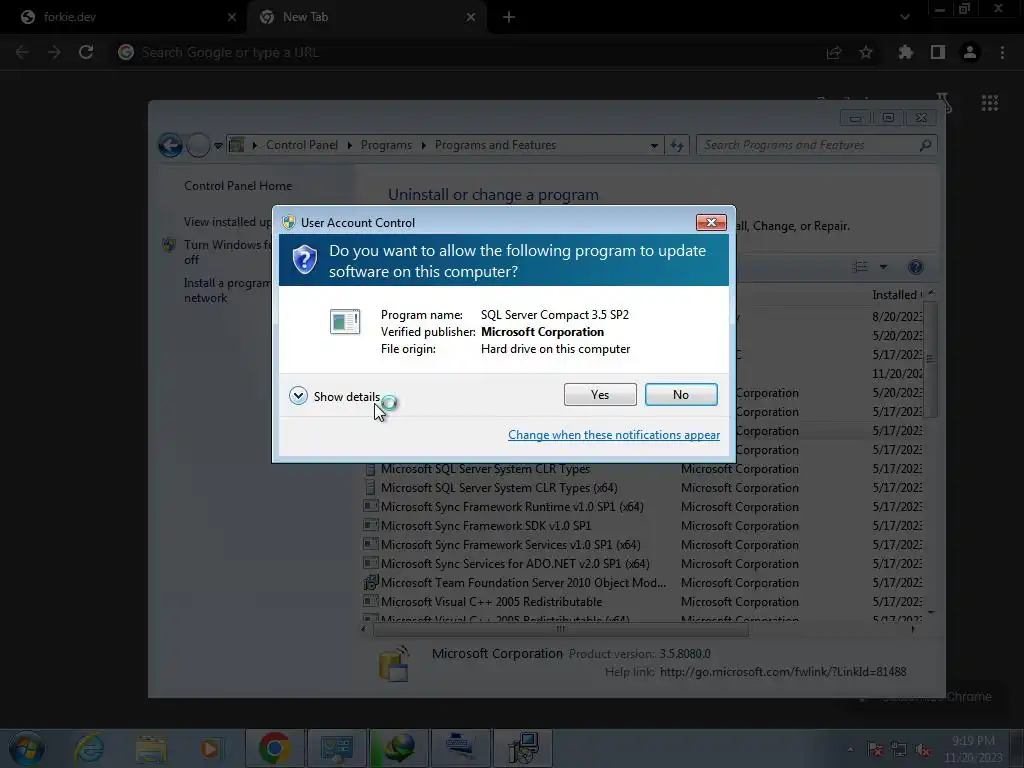Click the taskbar clock showing 9:19 PM
This screenshot has width=1024, height=768.
pyautogui.click(x=973, y=749)
